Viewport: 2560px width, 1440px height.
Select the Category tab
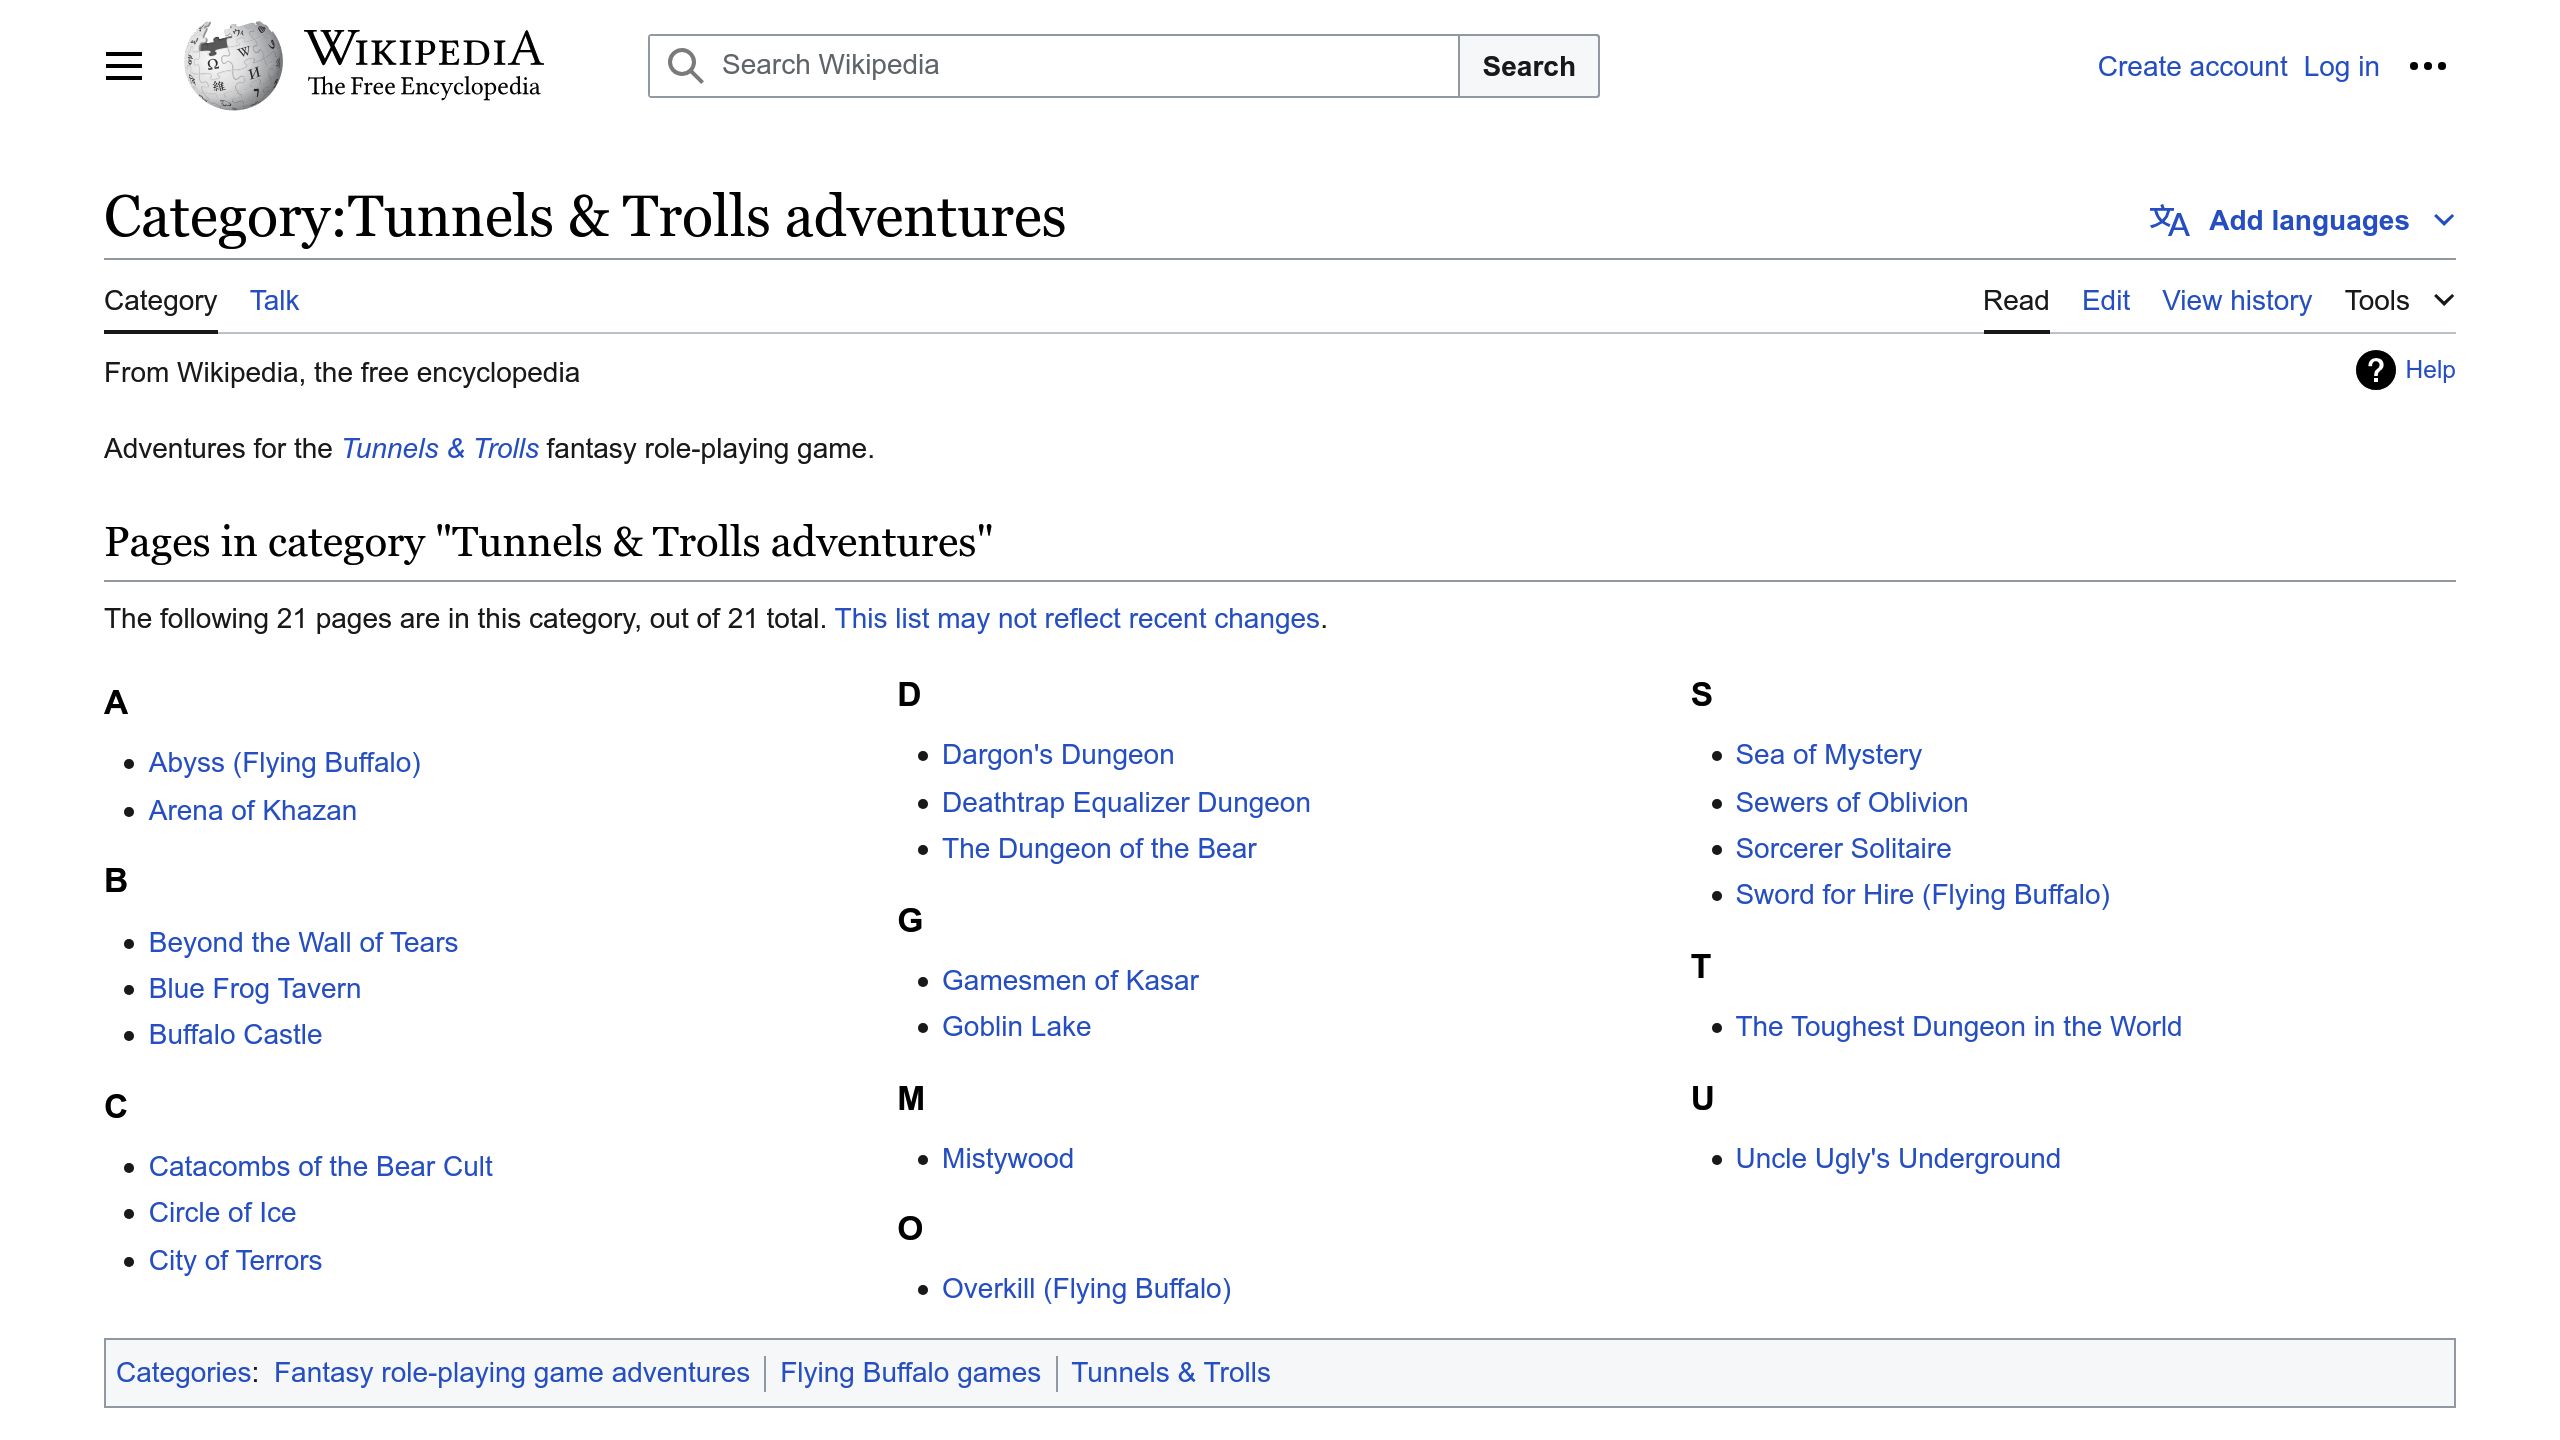tap(162, 299)
